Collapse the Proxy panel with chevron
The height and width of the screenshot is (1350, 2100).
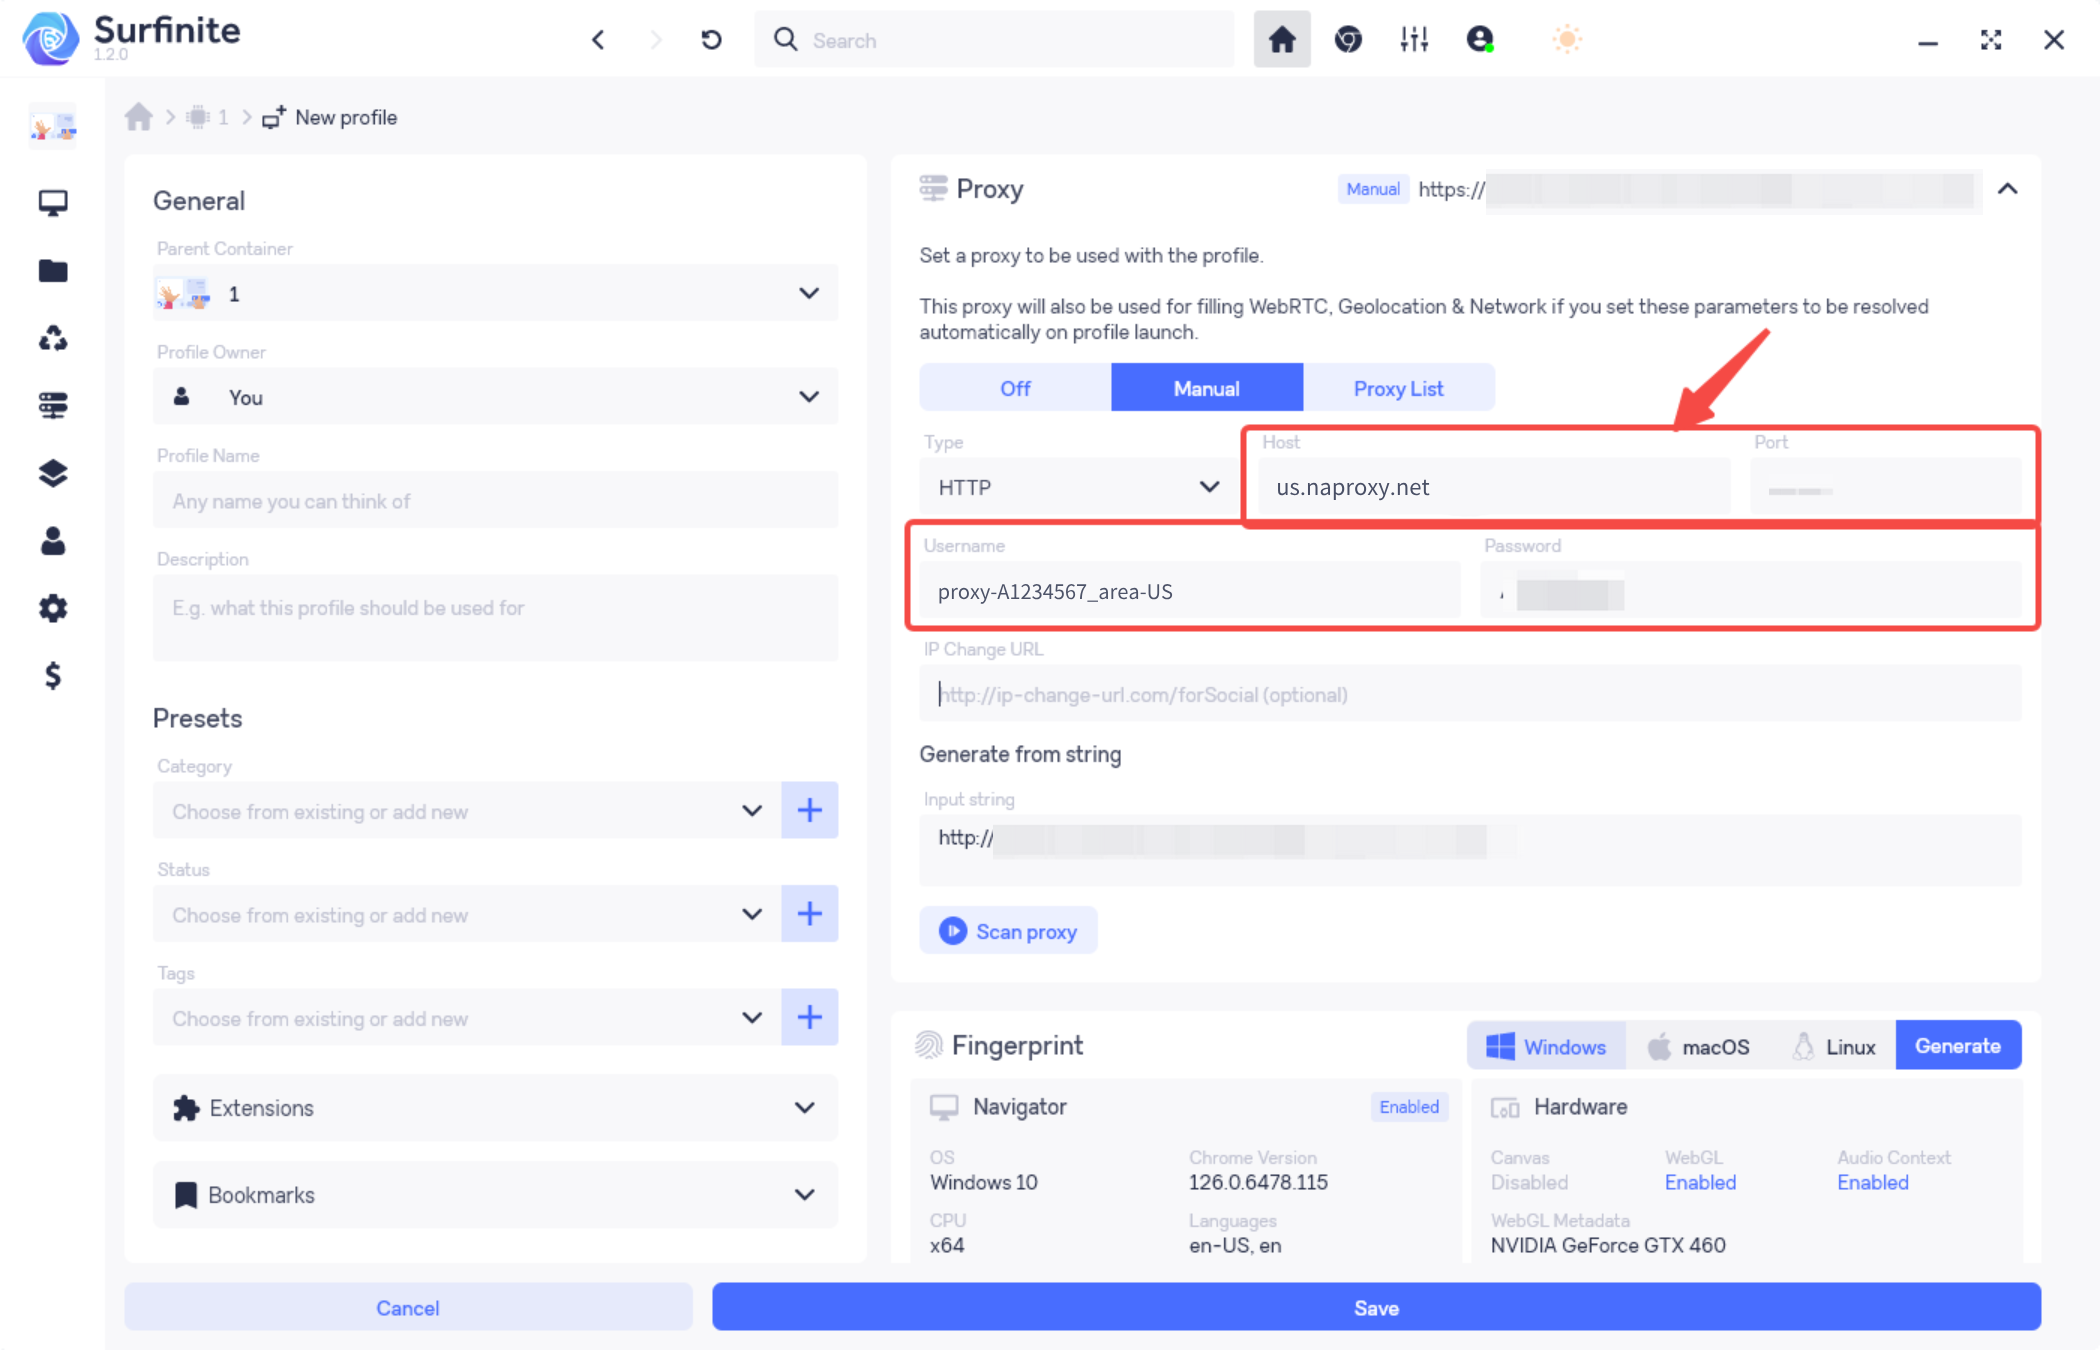click(2007, 189)
